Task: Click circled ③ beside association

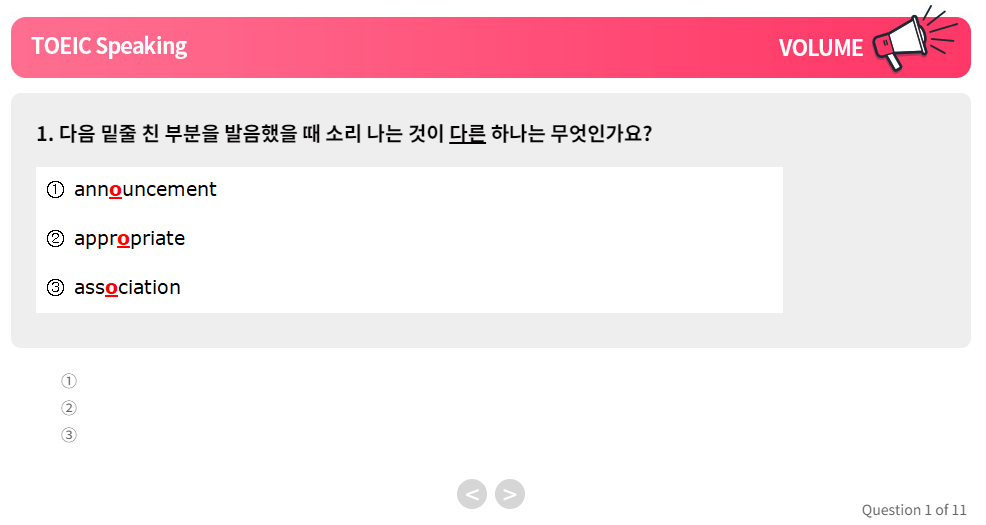Action: click(55, 287)
